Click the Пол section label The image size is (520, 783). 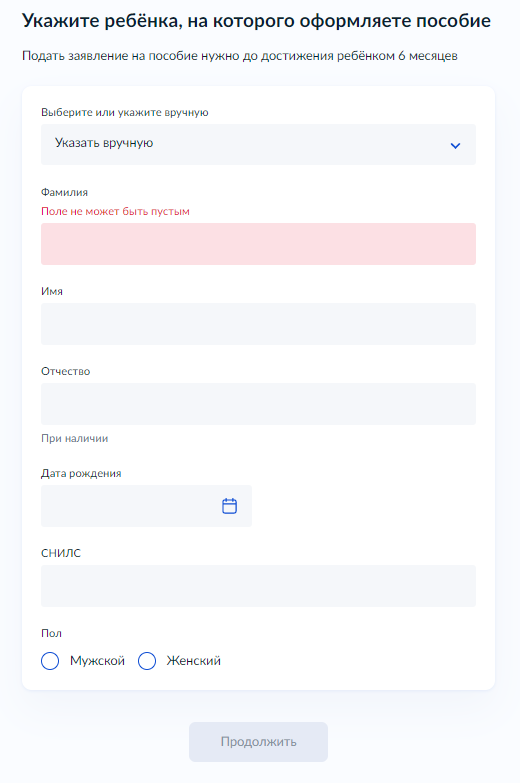[x=51, y=633]
